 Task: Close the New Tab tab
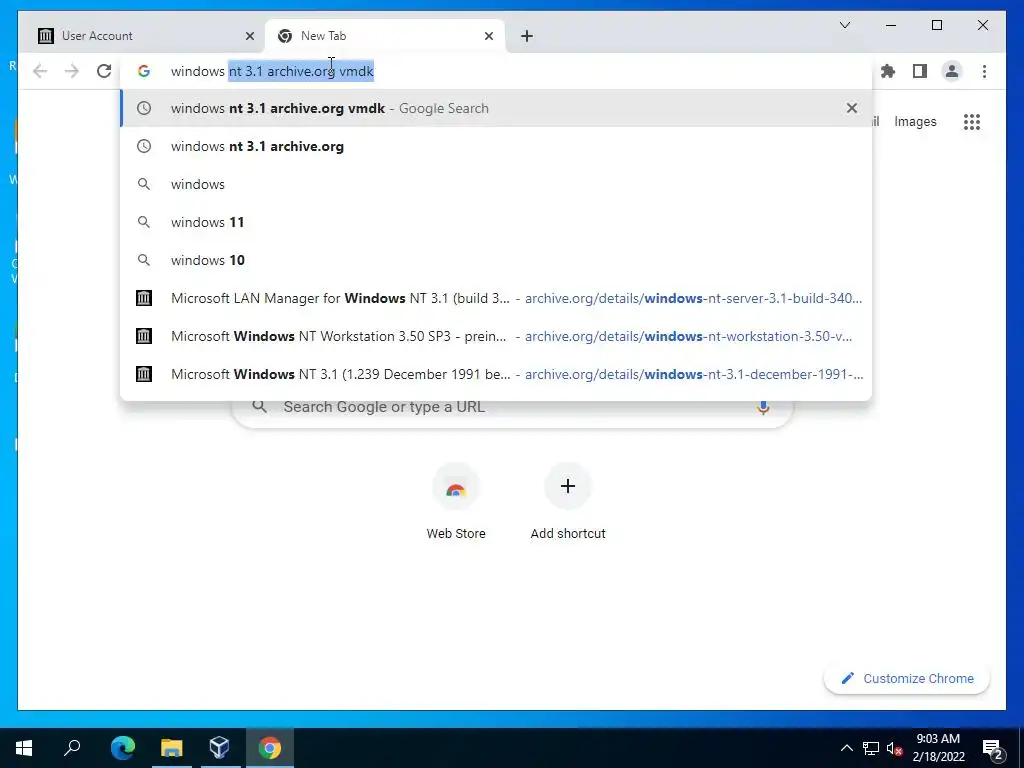pos(488,36)
